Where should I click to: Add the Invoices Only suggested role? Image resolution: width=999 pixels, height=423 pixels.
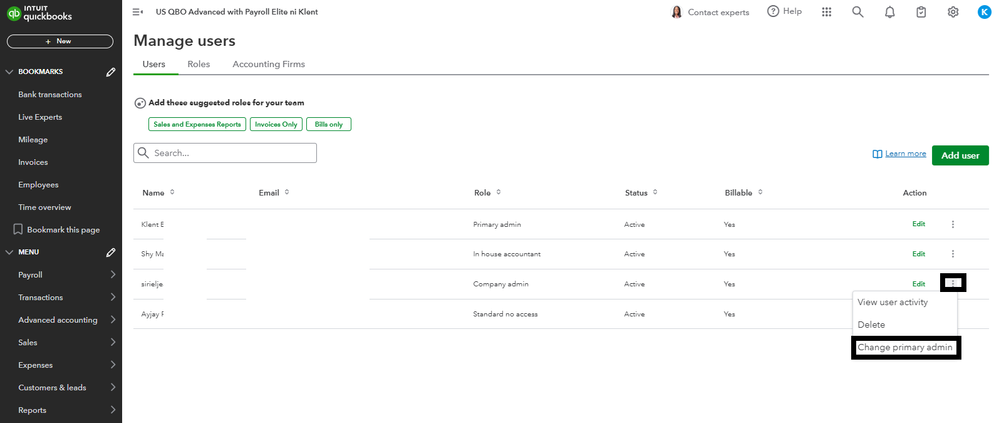coord(276,124)
